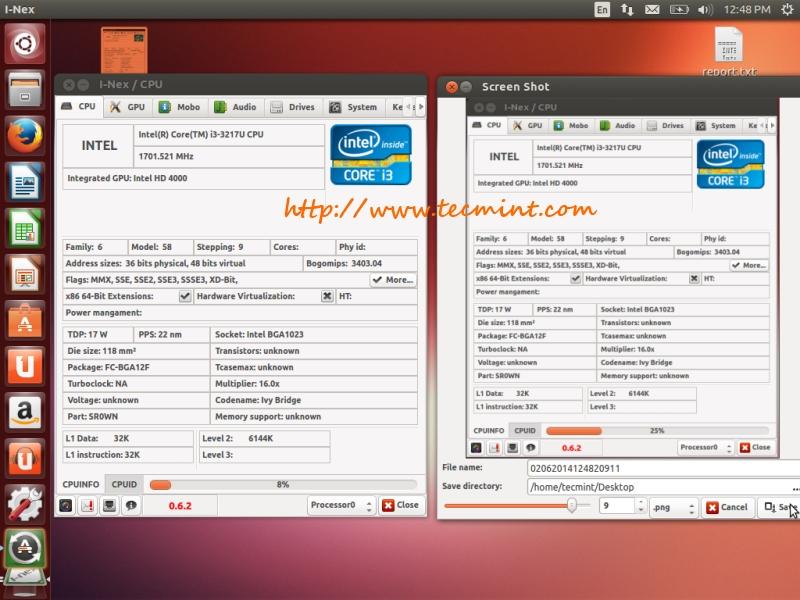
Task: Click the screenshot camera icon in I-Nex toolbar
Action: tap(66, 505)
